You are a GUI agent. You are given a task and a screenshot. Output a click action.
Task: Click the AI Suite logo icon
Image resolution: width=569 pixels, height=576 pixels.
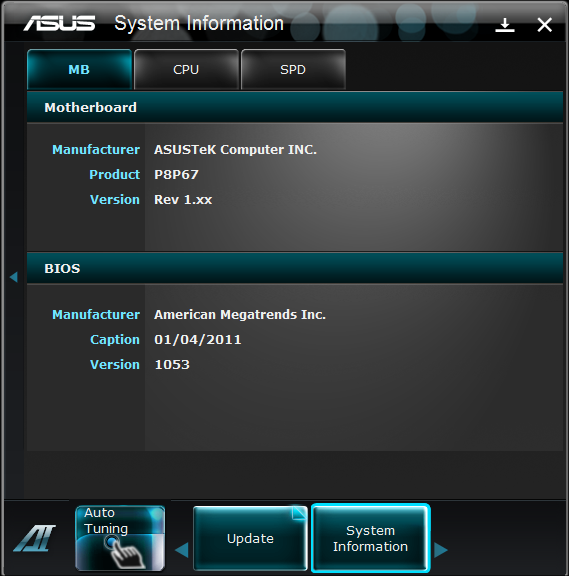tap(35, 538)
